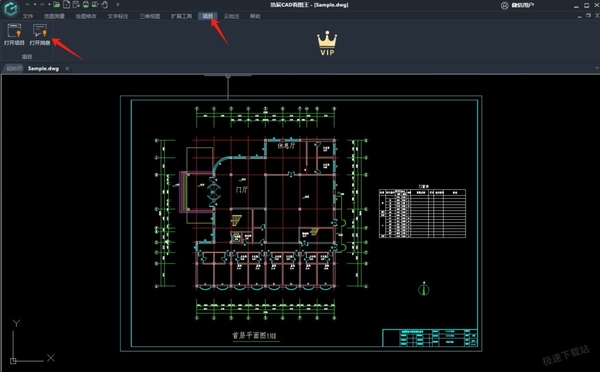Expand the quick access toolbar customize arrow
Image resolution: width=600 pixels, height=372 pixels.
118,5
